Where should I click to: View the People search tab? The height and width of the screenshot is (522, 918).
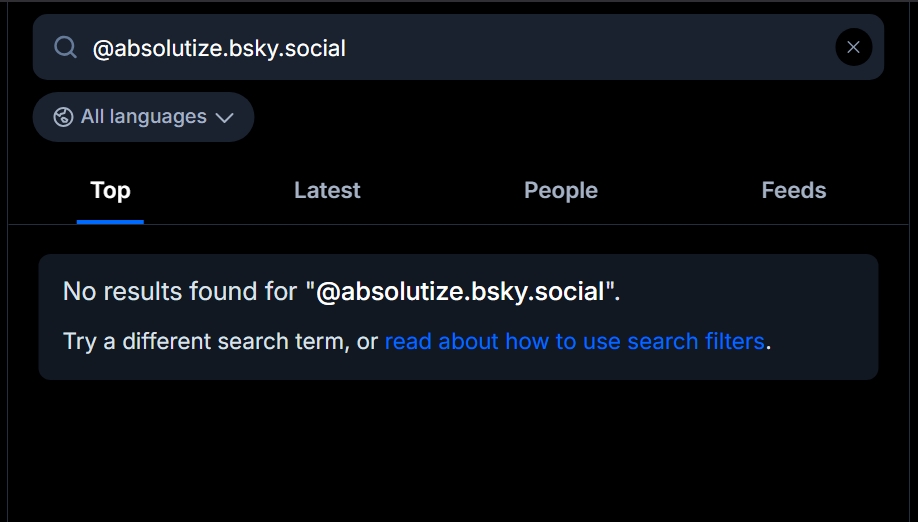[x=560, y=190]
